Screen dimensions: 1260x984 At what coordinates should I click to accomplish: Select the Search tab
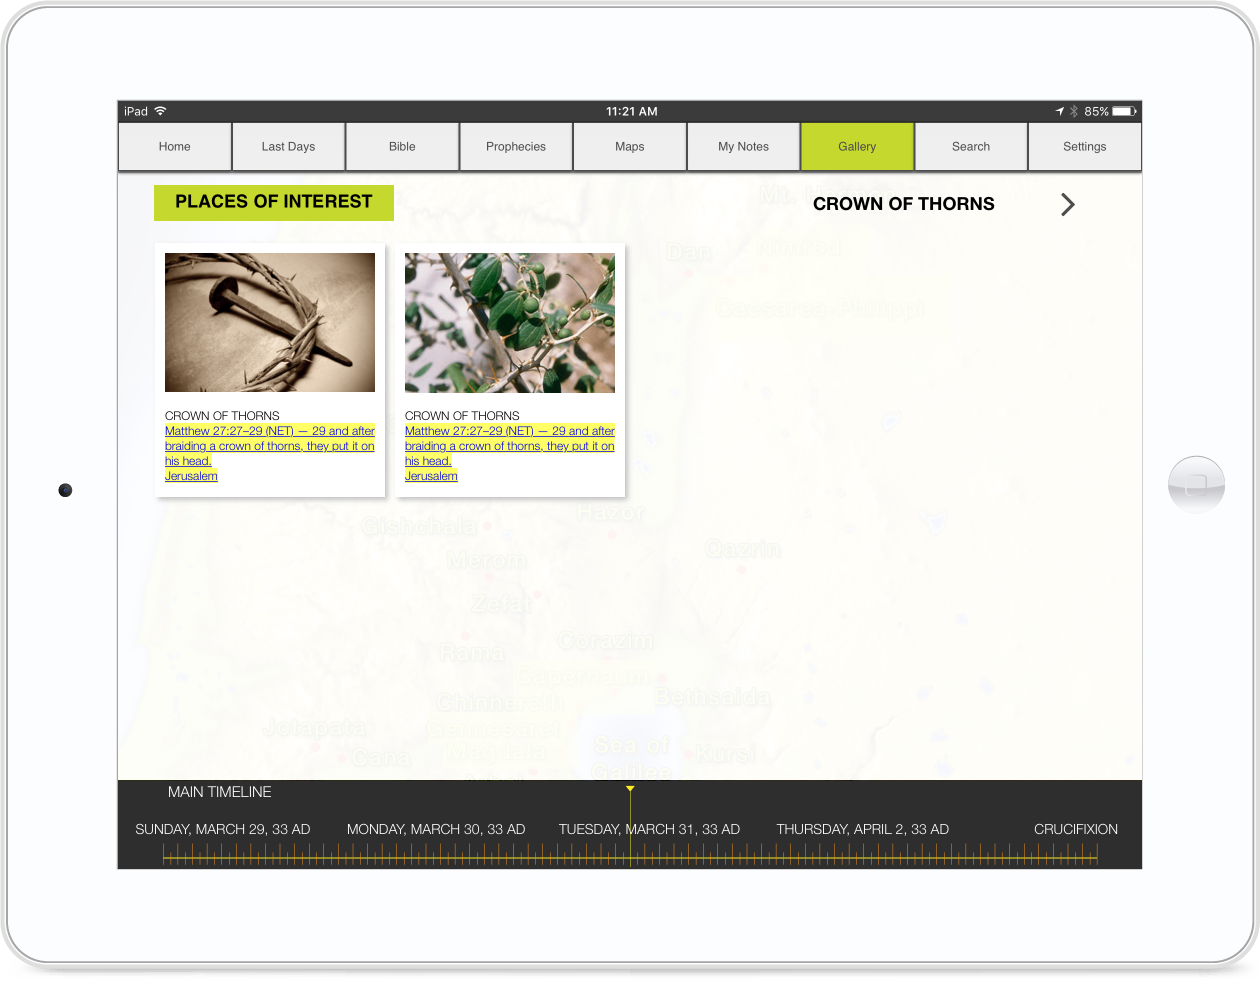[x=971, y=147]
